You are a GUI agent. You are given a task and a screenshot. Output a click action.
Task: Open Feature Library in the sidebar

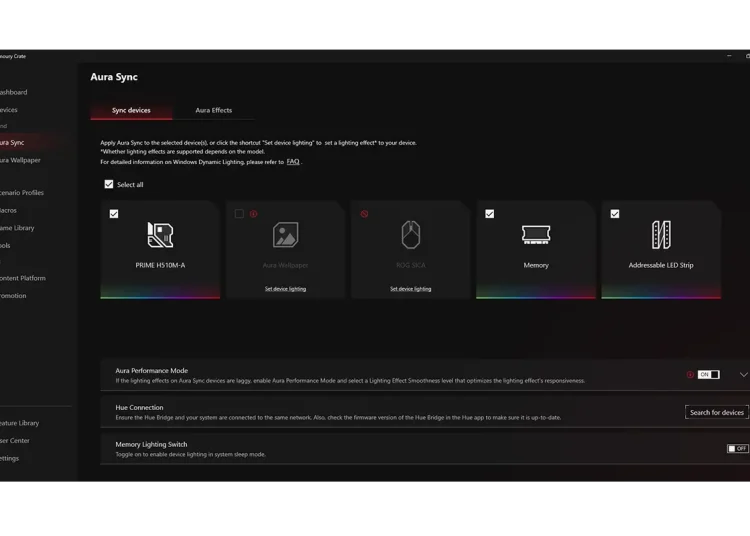click(20, 423)
